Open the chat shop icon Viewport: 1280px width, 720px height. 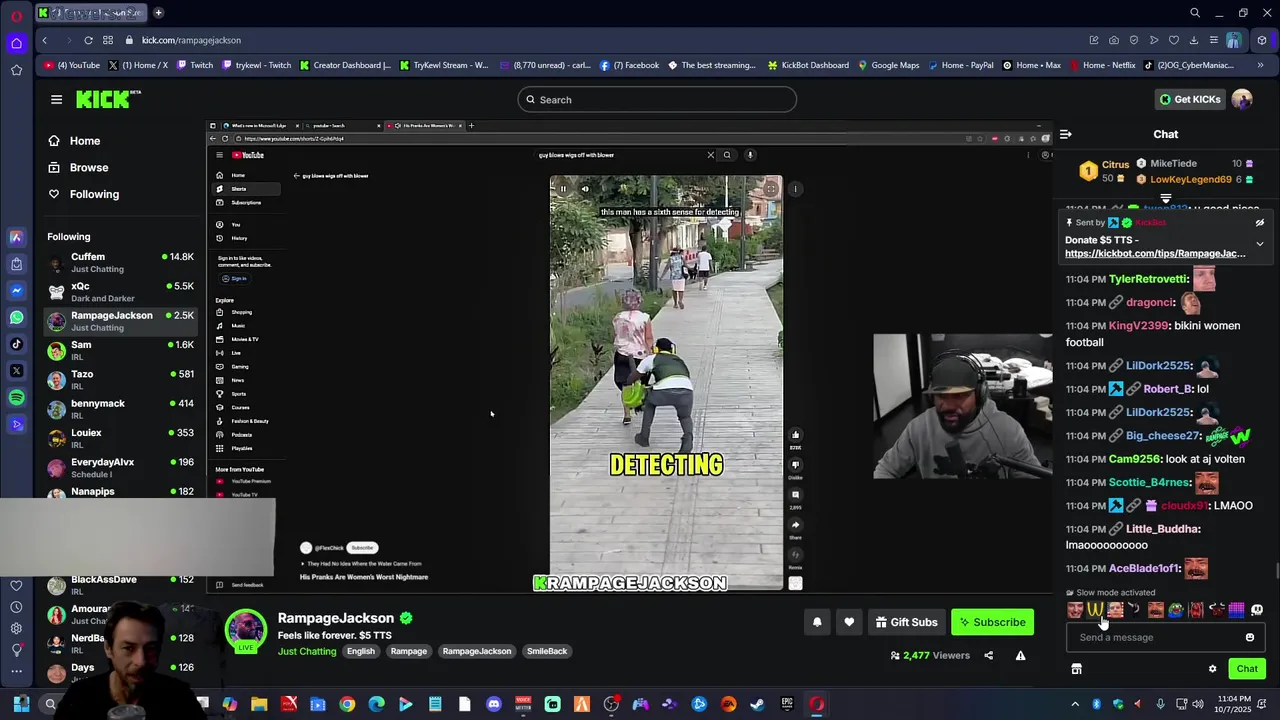1076,669
